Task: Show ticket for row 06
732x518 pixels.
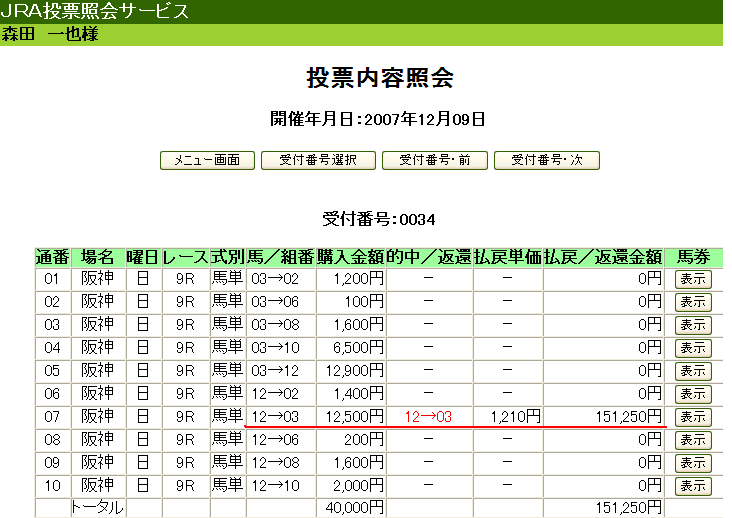Action: pos(693,394)
